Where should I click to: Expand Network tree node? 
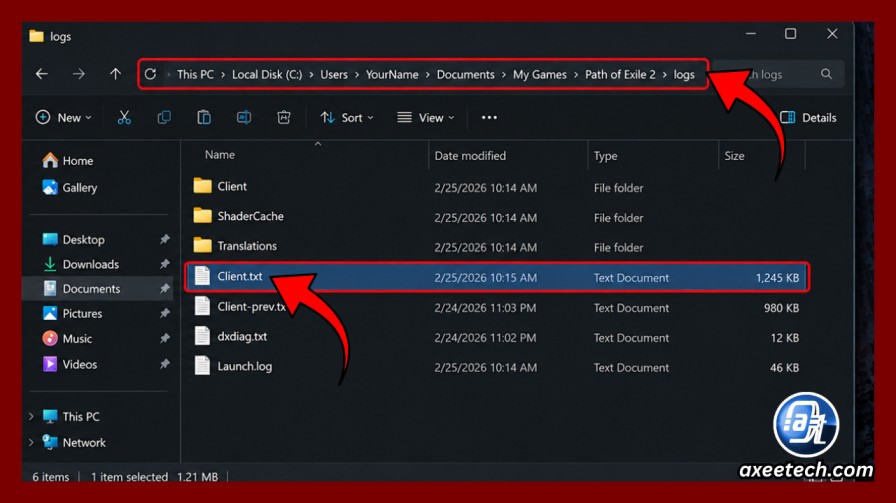pyautogui.click(x=31, y=442)
